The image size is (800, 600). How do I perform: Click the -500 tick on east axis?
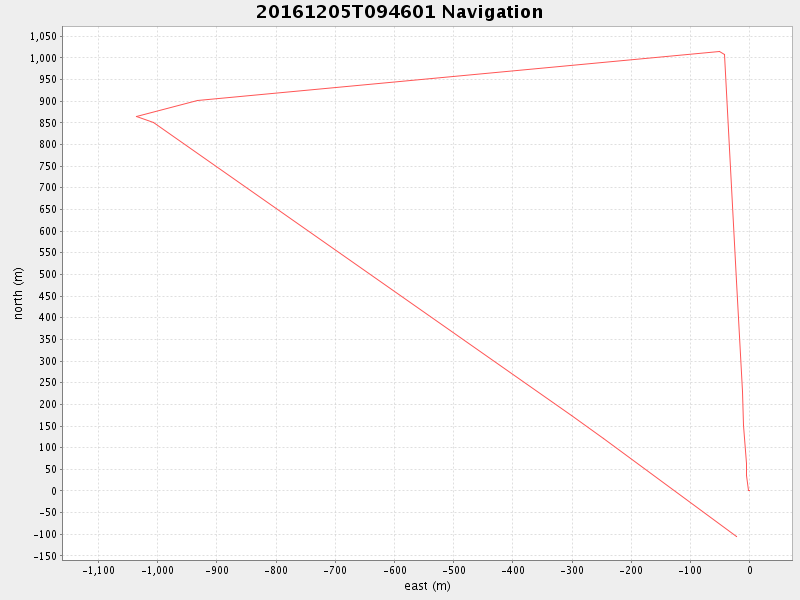[453, 571]
